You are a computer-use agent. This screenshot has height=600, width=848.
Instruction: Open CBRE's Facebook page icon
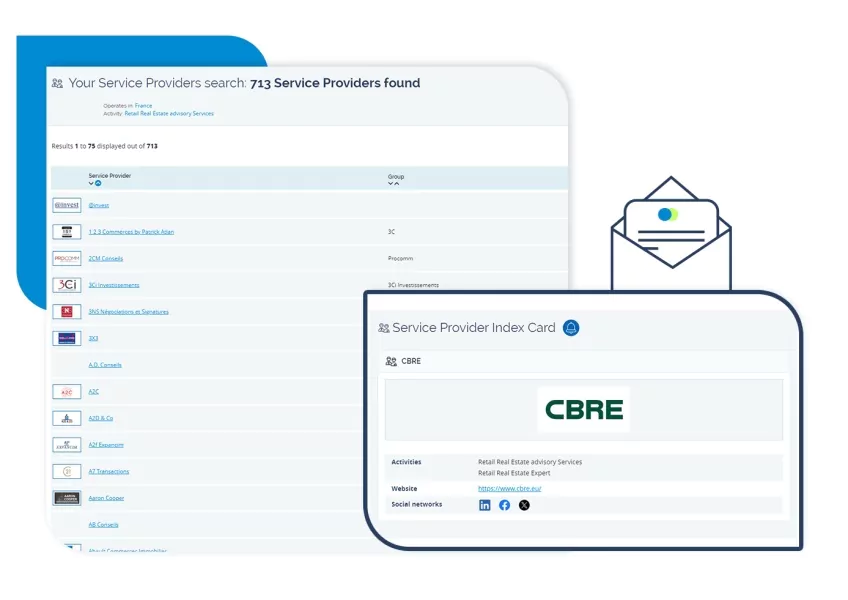pyautogui.click(x=504, y=505)
